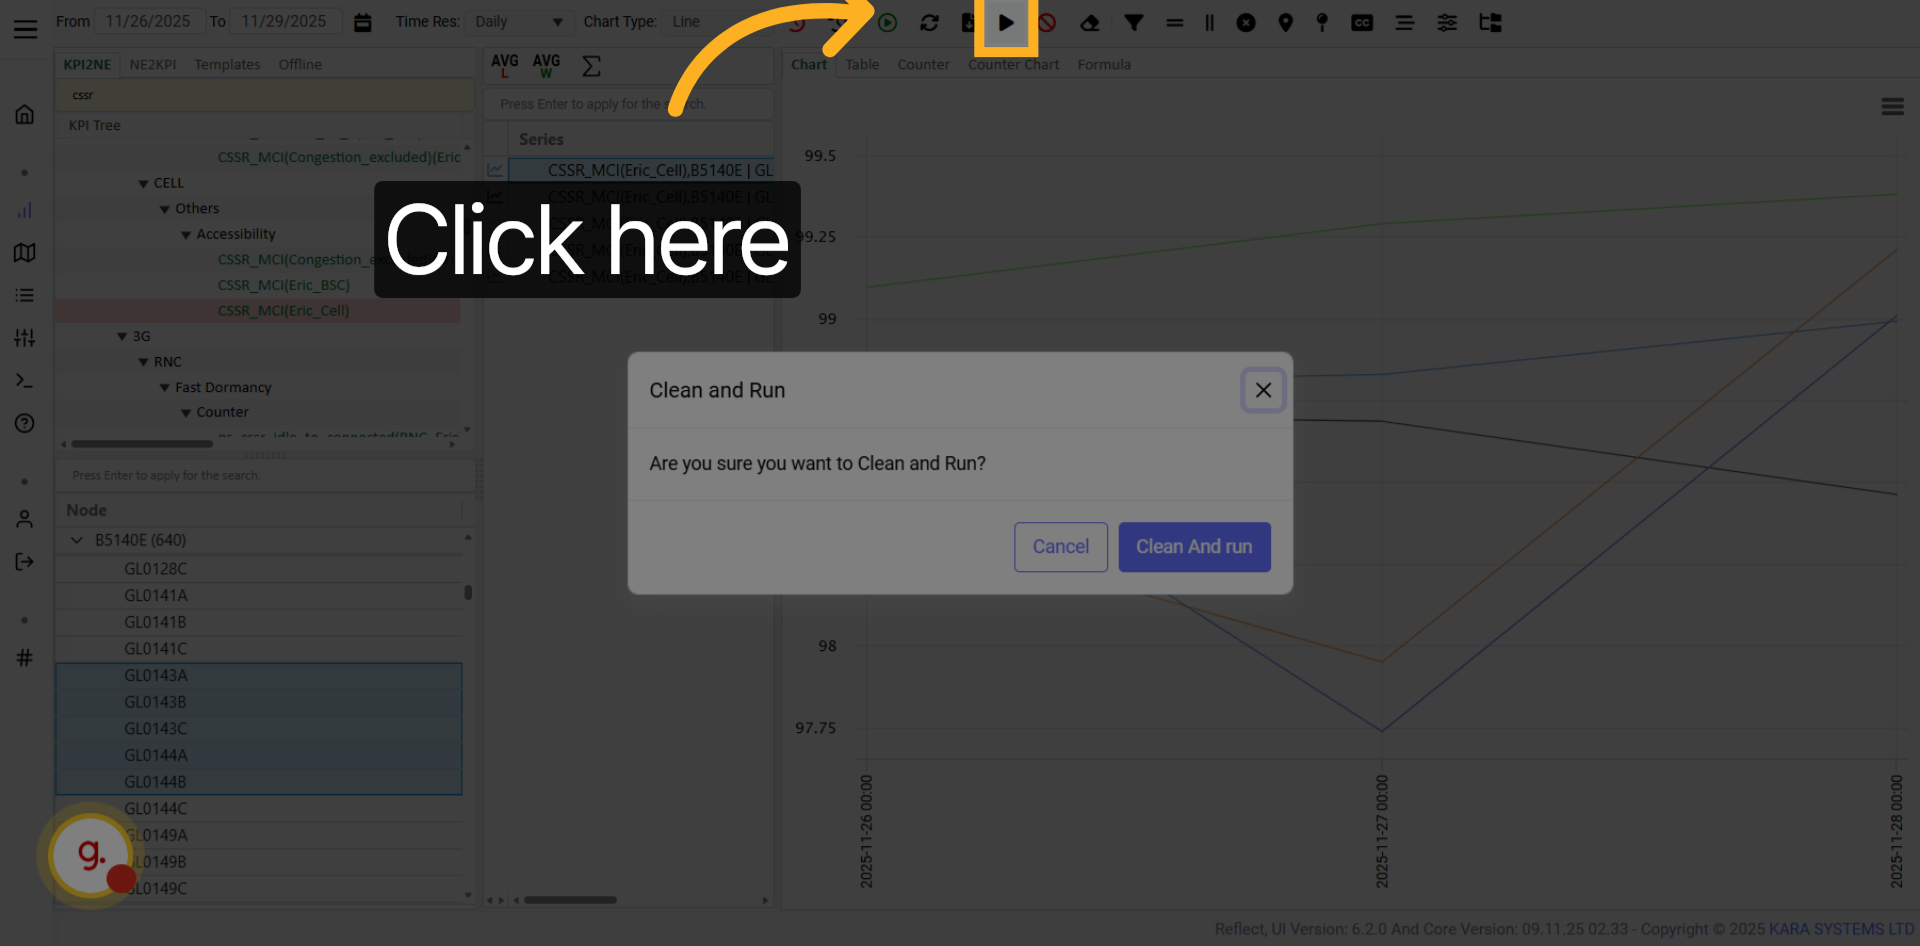Click the AVG L icon
Screen dimensions: 1920x946
(x=505, y=65)
